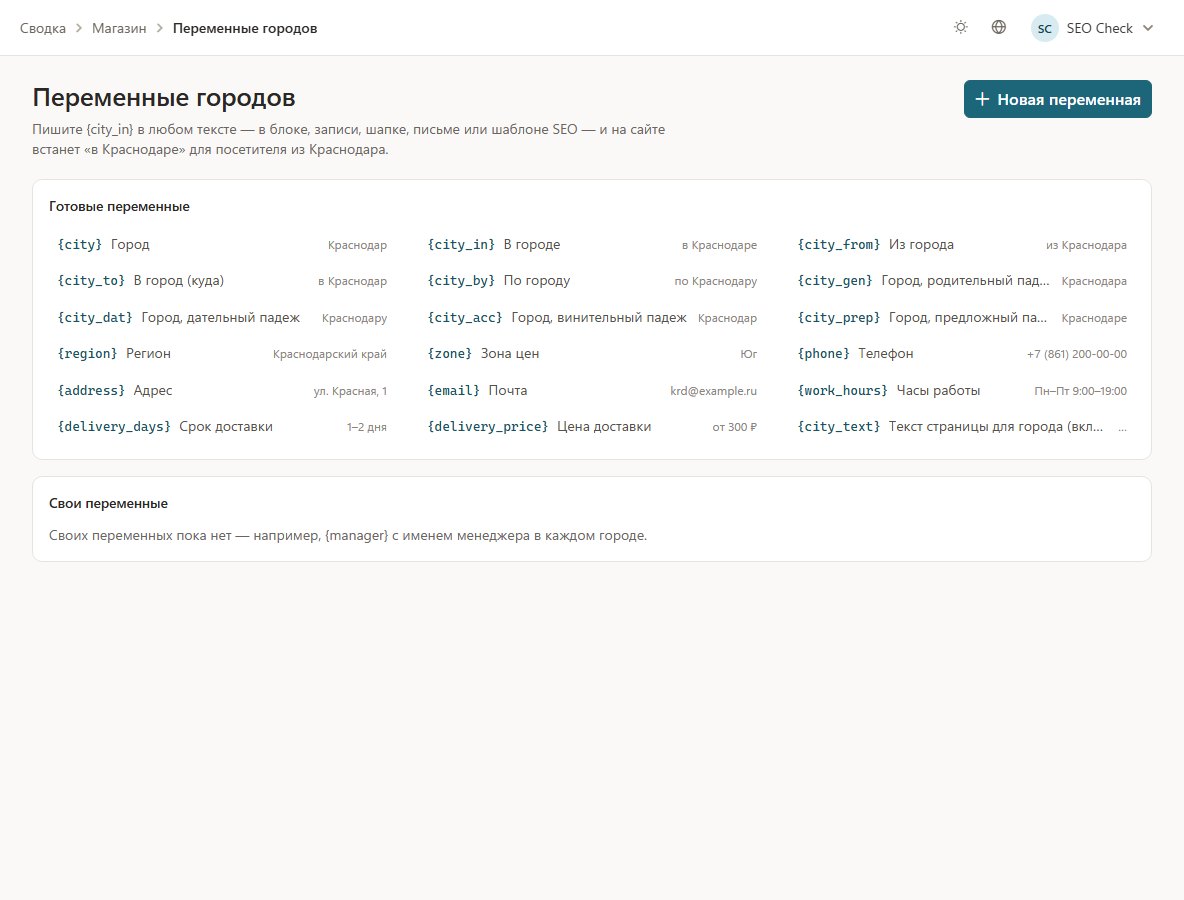The height and width of the screenshot is (900, 1184).
Task: Click the ул. Красная, 1 address value
Action: point(350,391)
